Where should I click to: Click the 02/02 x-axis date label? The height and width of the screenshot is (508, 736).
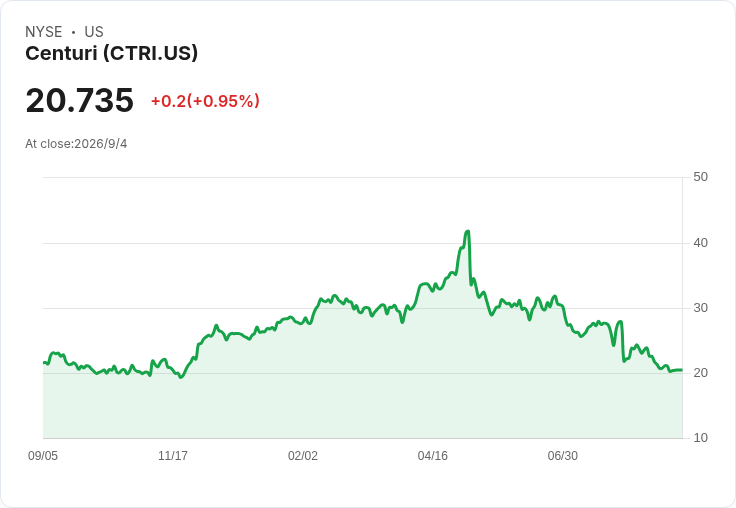point(303,455)
